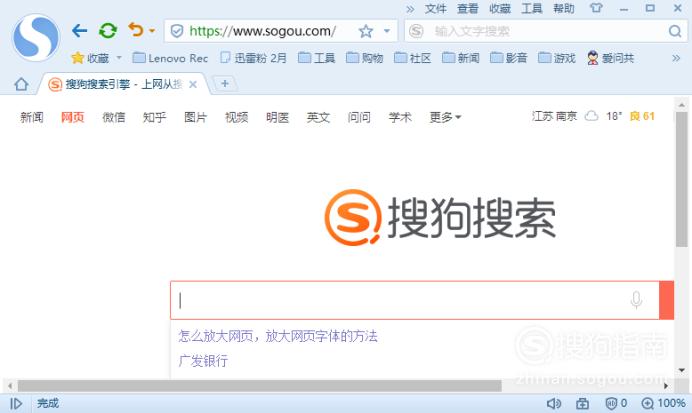Open the 问问 search category
Screen dimensions: 692x413
359,117
